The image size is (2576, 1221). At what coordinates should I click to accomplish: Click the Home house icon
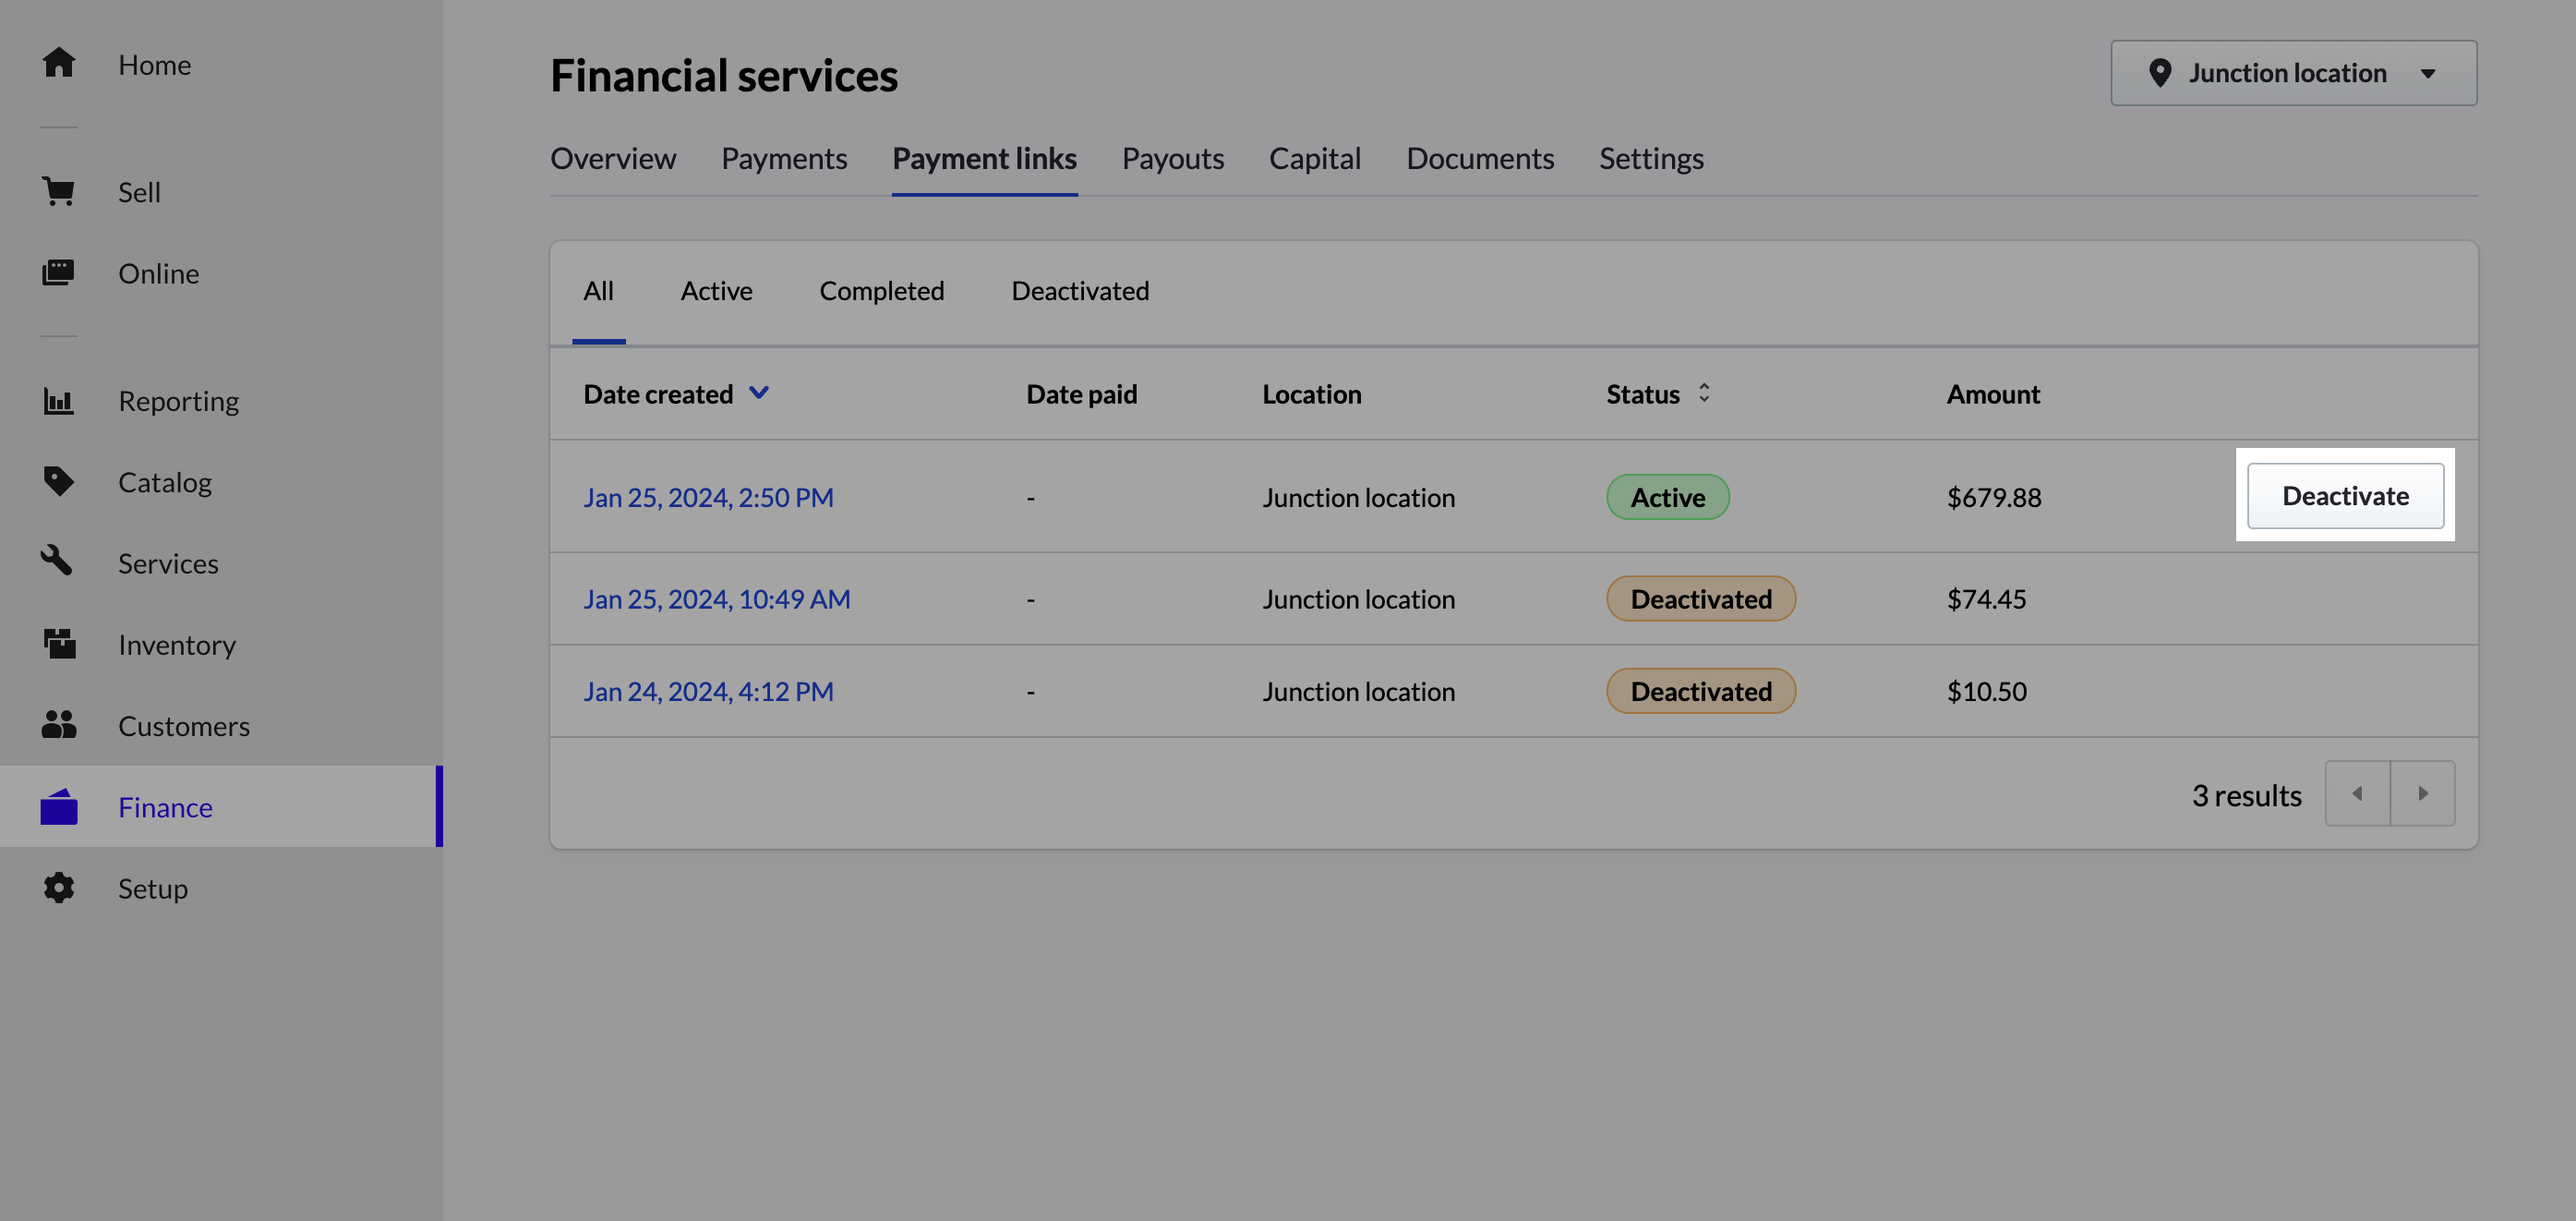pos(59,64)
